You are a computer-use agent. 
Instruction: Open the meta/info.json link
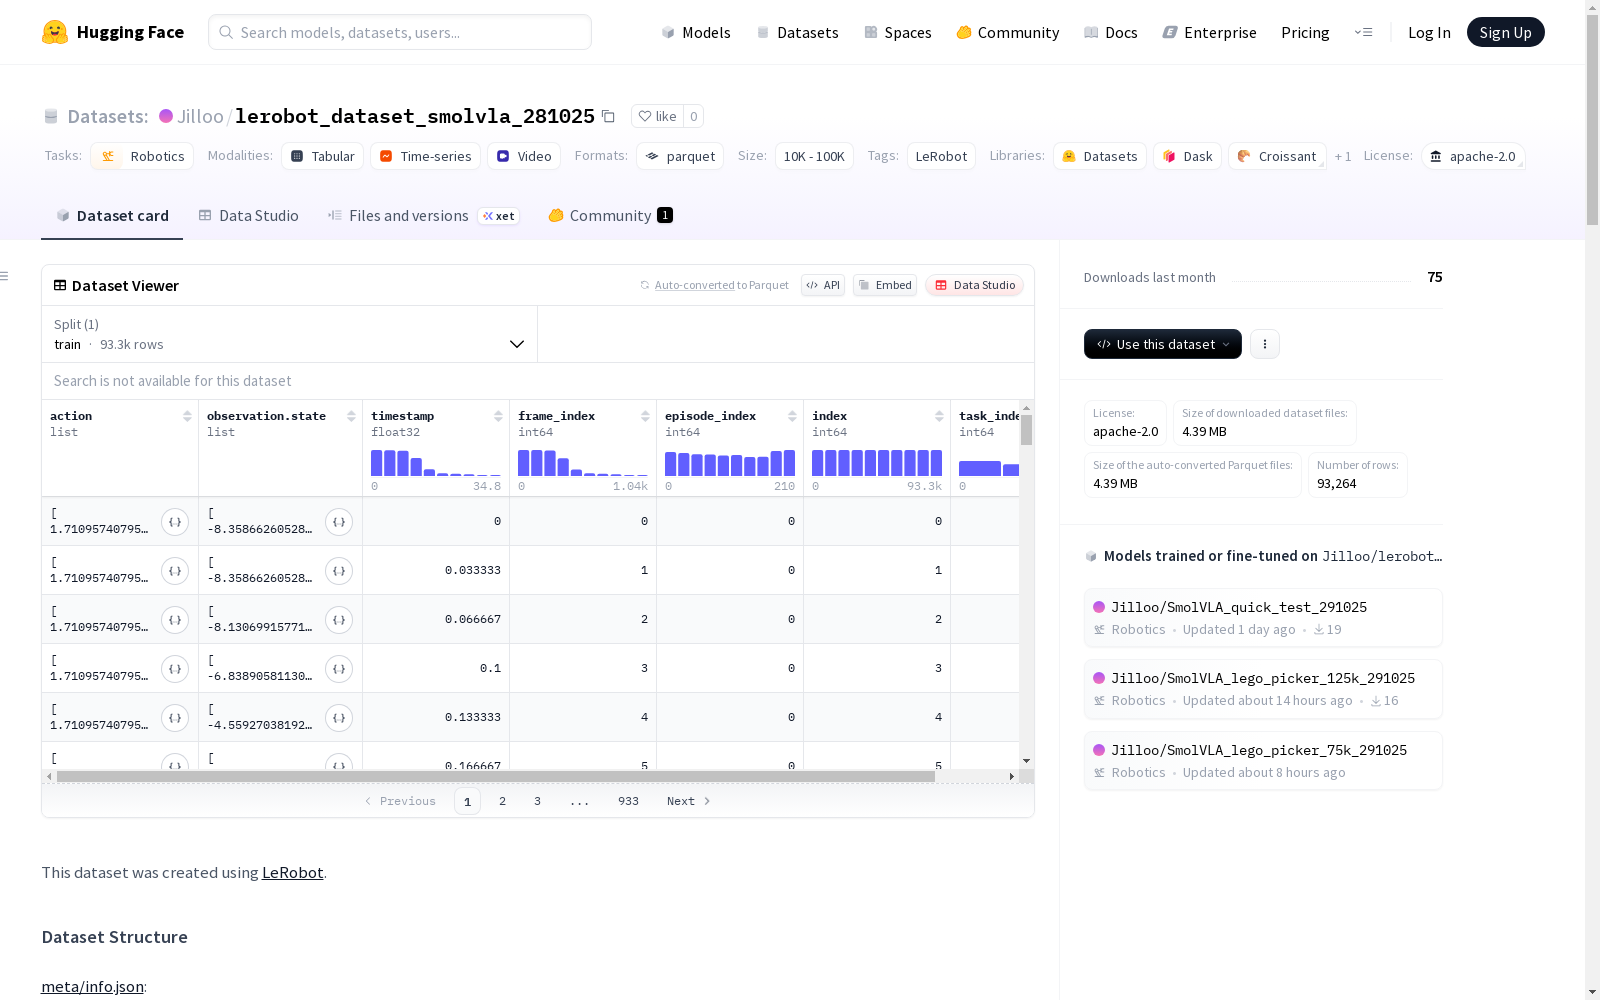coord(92,986)
